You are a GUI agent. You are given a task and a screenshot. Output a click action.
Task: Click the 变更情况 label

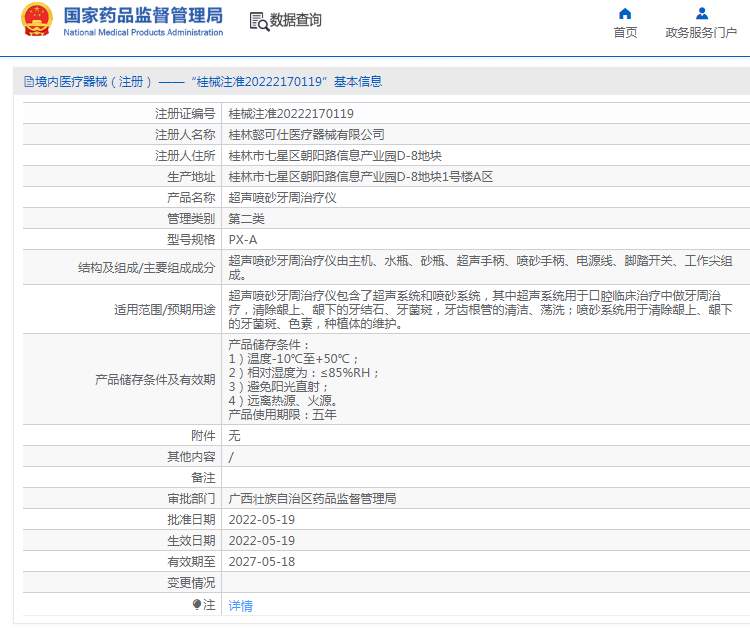coord(191,583)
